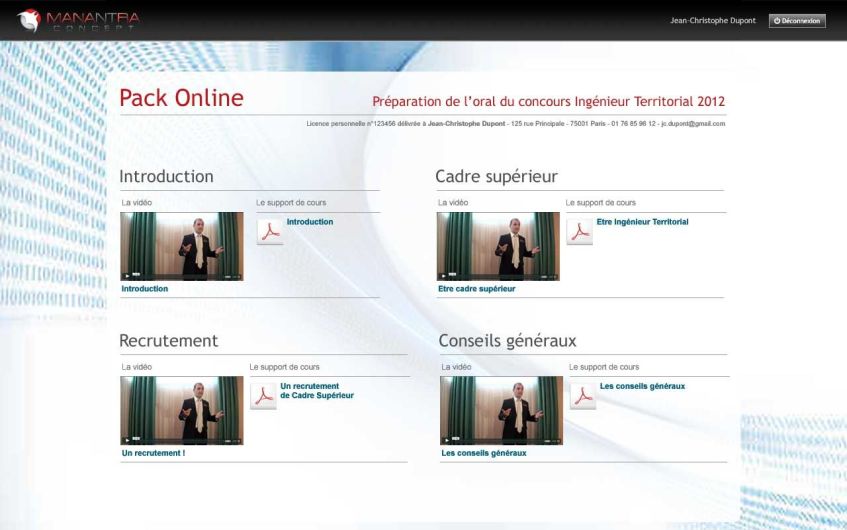Screen dimensions: 847x530
Task: Open Les conseils généraux link below the video
Action: 483,453
